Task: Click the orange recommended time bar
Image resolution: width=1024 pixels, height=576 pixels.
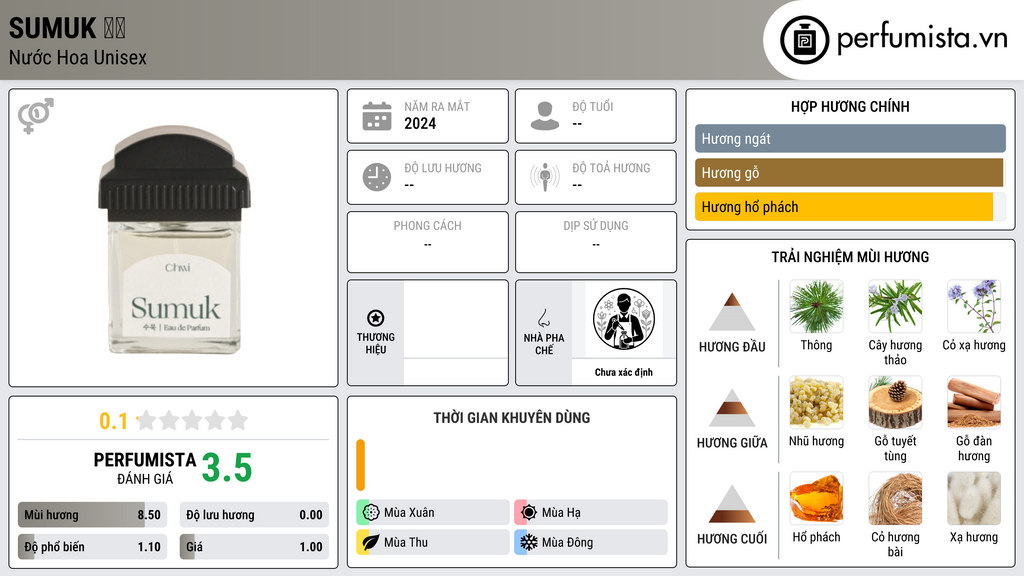Action: (x=360, y=465)
